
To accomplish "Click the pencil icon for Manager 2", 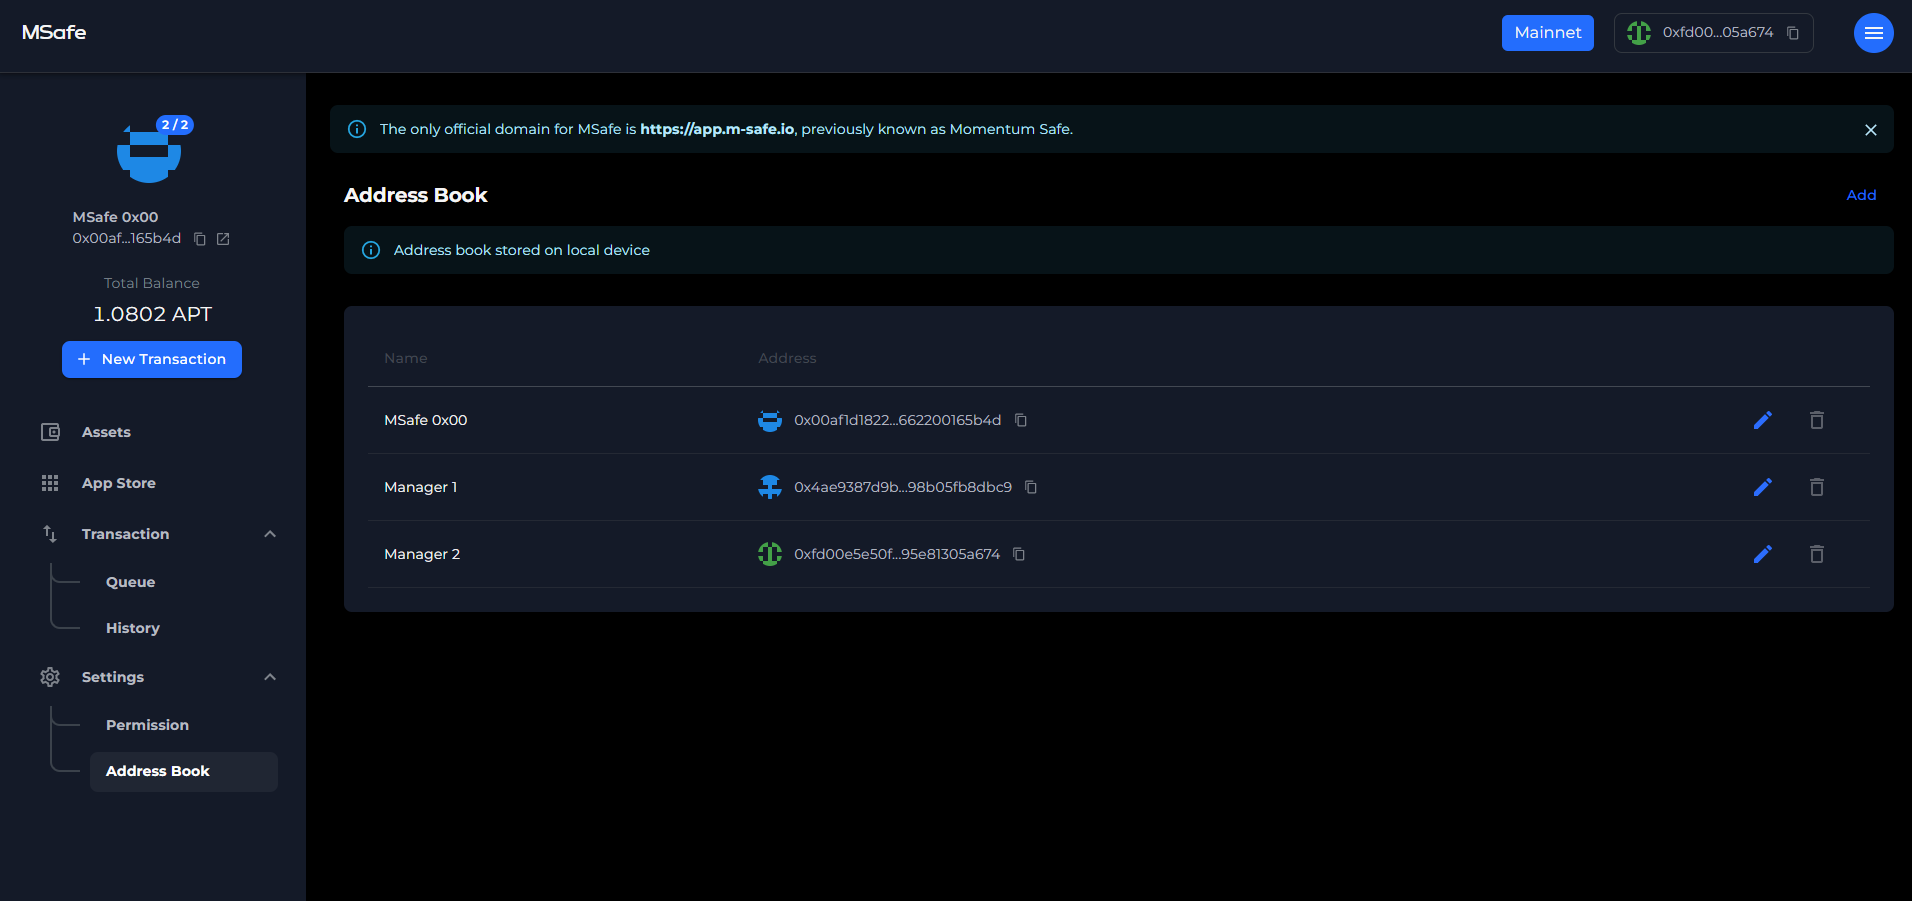I will pos(1762,554).
